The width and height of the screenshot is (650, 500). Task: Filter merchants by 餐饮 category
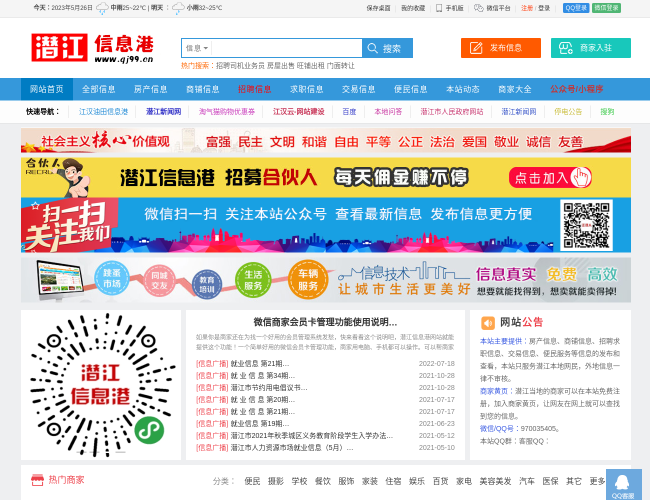323,481
